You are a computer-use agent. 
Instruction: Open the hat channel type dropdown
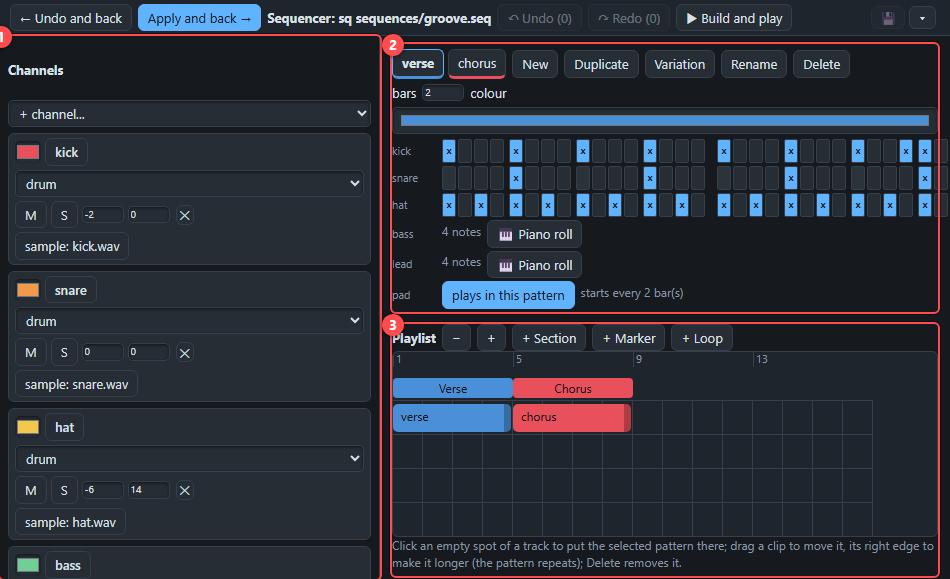pyautogui.click(x=190, y=459)
